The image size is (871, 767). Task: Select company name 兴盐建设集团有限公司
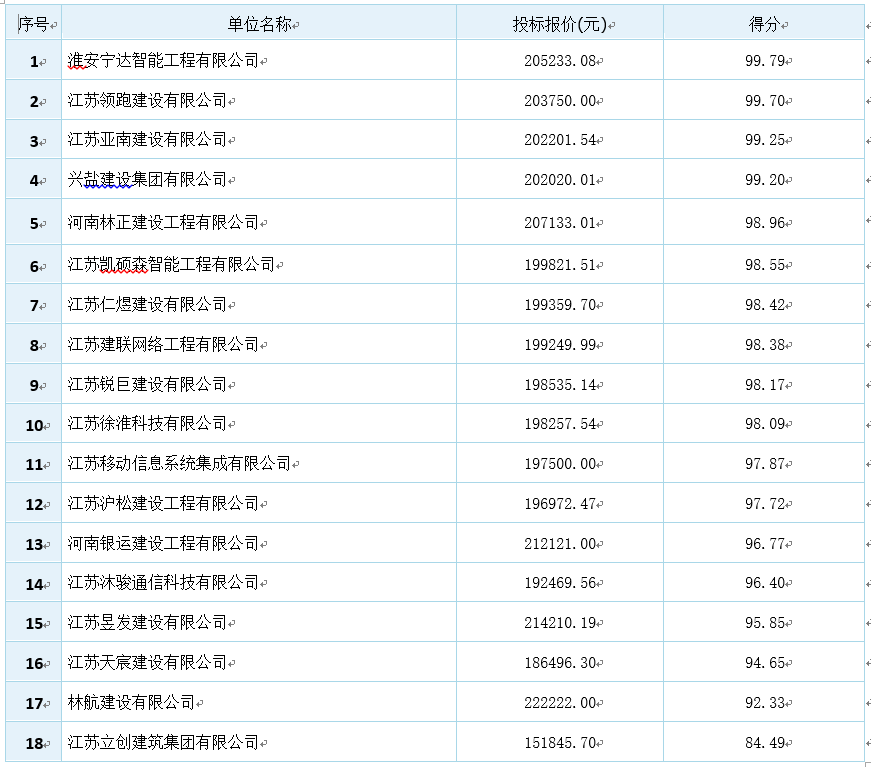pos(147,179)
